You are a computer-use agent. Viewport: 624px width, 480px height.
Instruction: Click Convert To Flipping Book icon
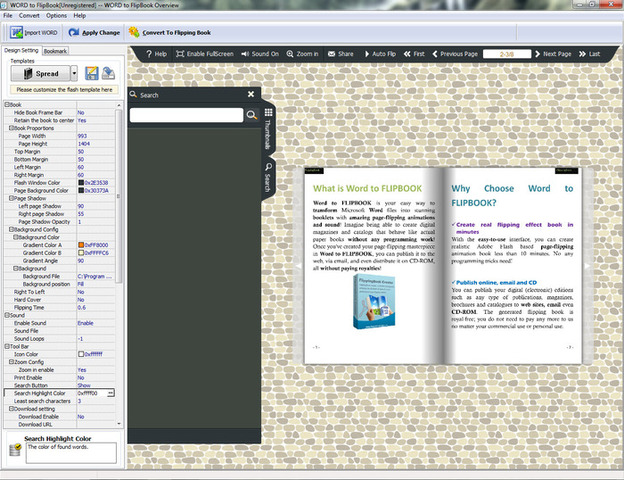(134, 32)
